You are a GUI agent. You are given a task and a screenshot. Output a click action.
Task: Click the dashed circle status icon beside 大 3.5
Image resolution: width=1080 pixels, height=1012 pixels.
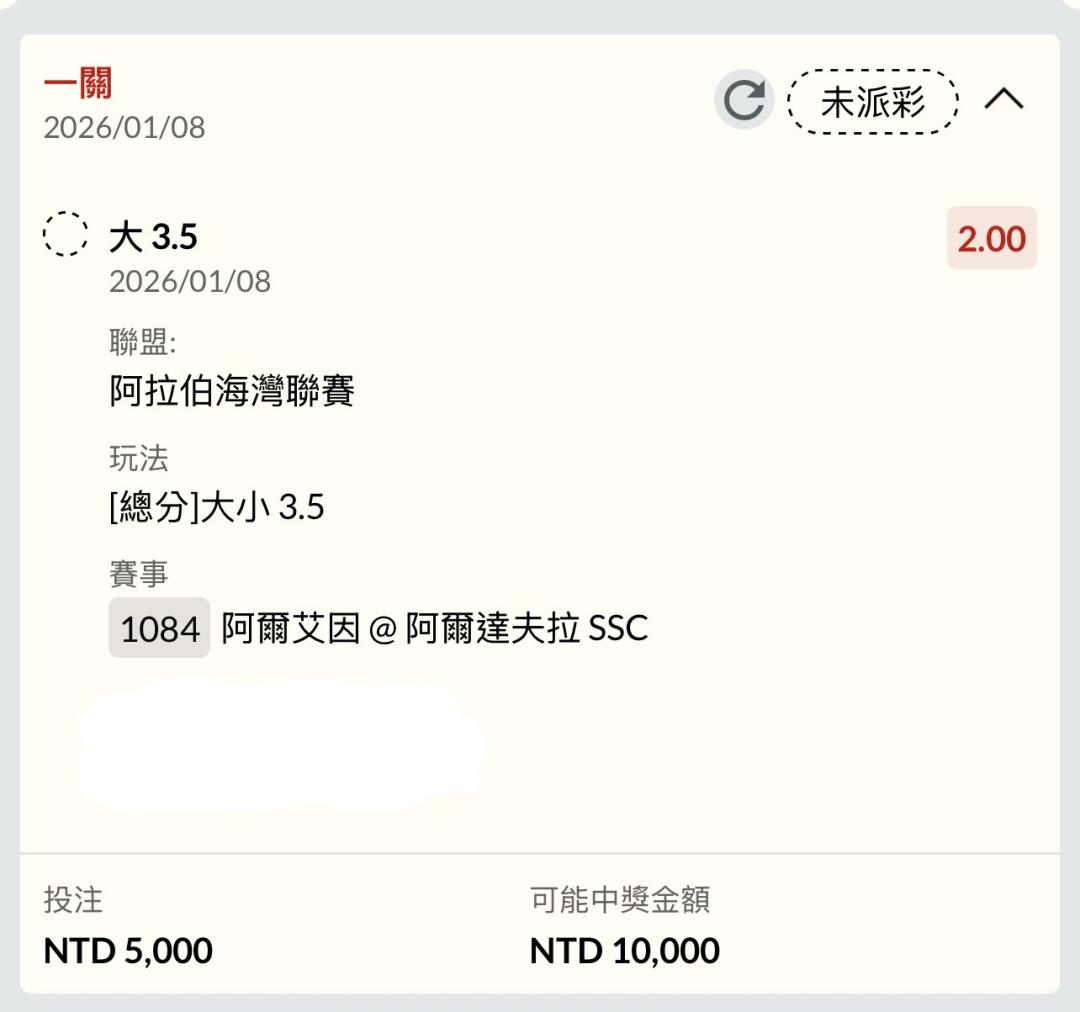pos(67,236)
